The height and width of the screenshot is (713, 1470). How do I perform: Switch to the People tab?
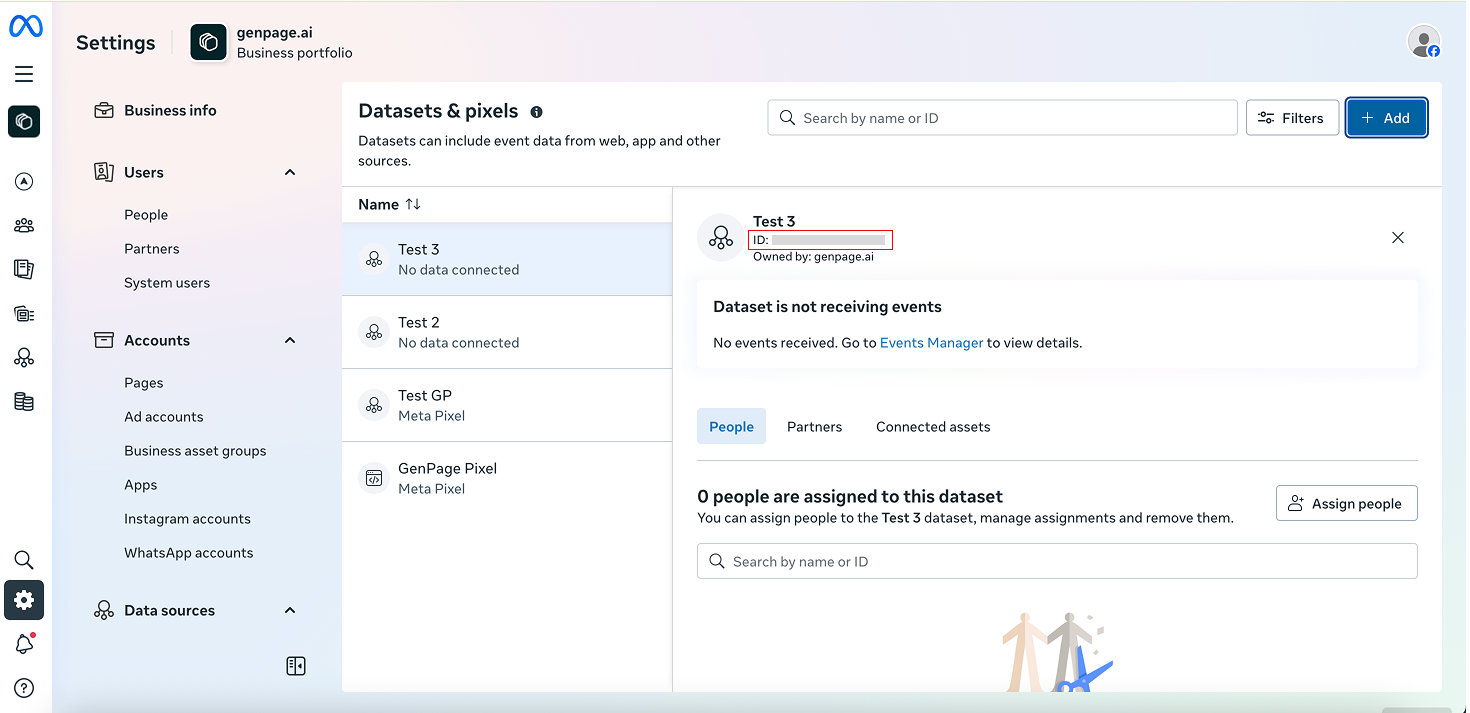(x=731, y=426)
